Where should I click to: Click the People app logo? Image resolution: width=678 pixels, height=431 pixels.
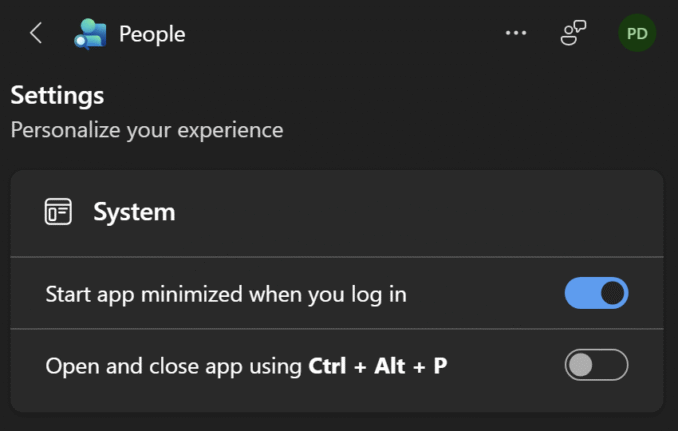[x=89, y=33]
